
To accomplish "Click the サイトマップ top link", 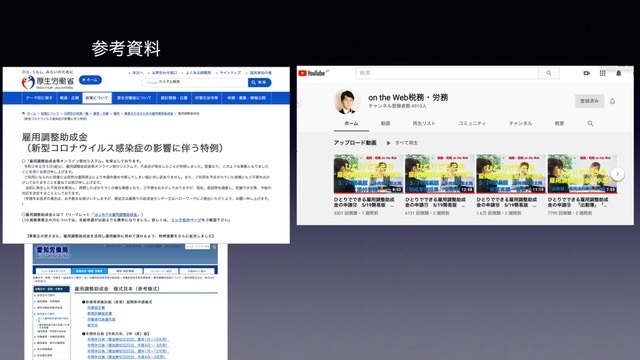I will pyautogui.click(x=230, y=73).
